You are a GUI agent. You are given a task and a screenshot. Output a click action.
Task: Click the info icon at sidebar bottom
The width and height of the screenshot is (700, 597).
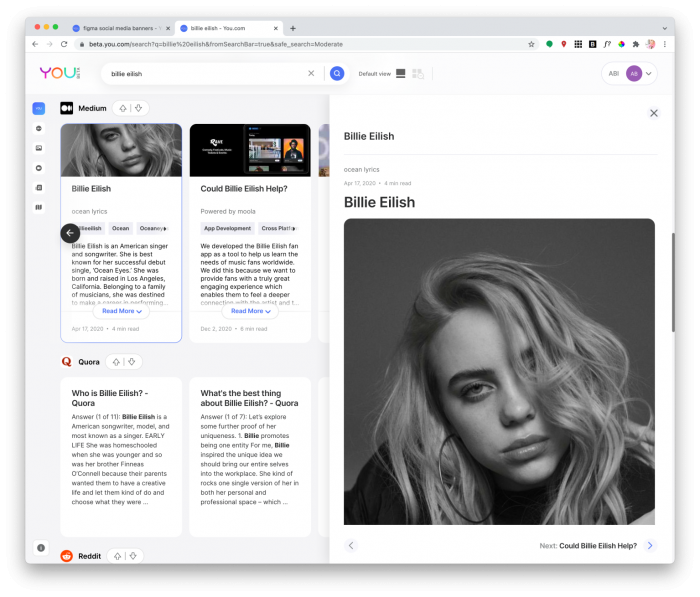(x=41, y=547)
